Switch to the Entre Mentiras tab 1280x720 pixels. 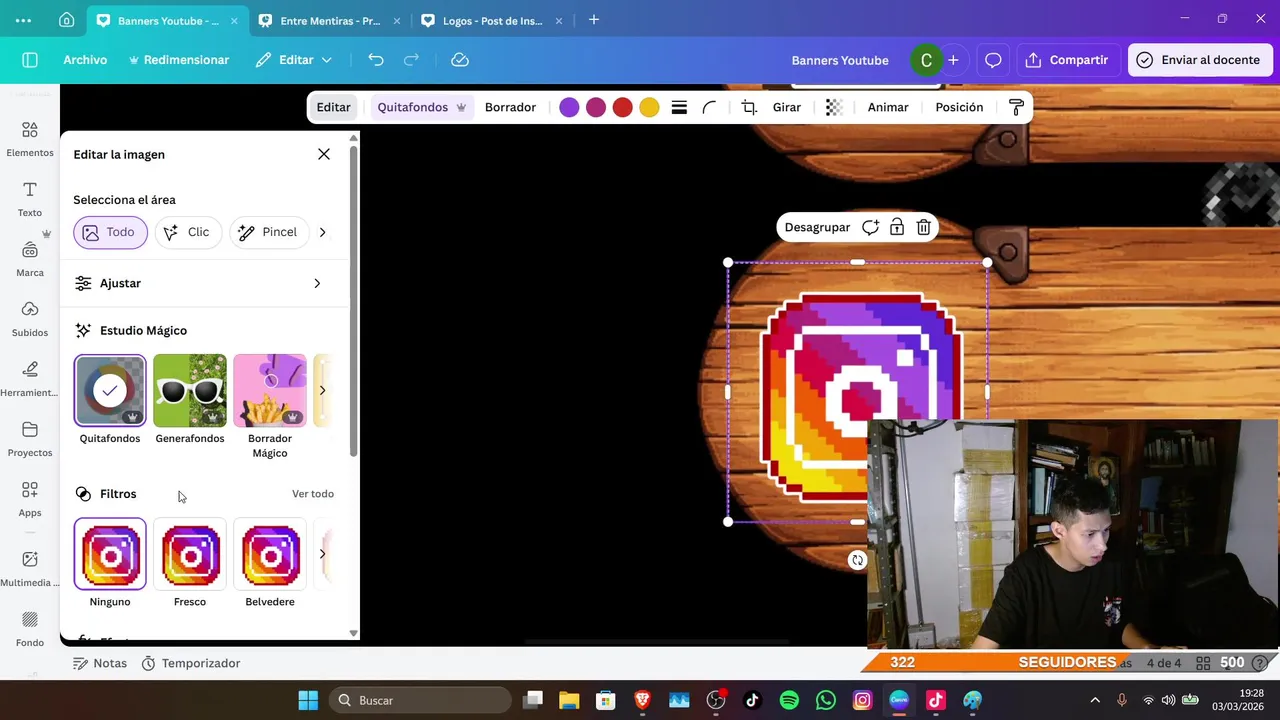coord(328,20)
